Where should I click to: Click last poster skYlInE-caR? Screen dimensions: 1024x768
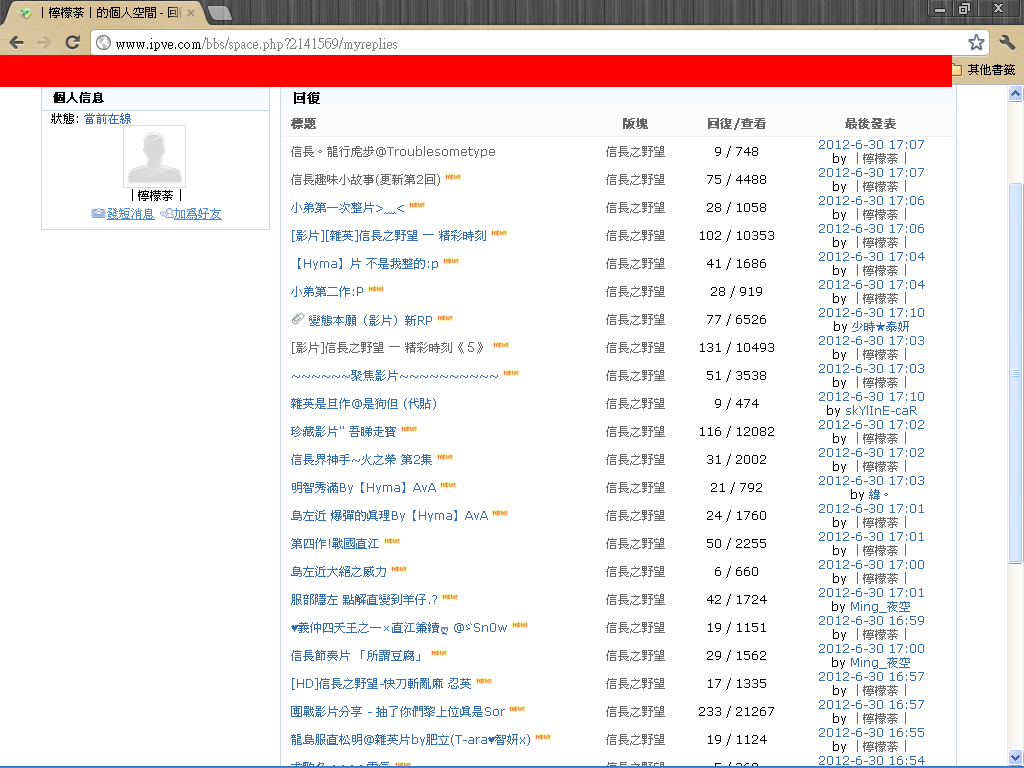tap(881, 411)
